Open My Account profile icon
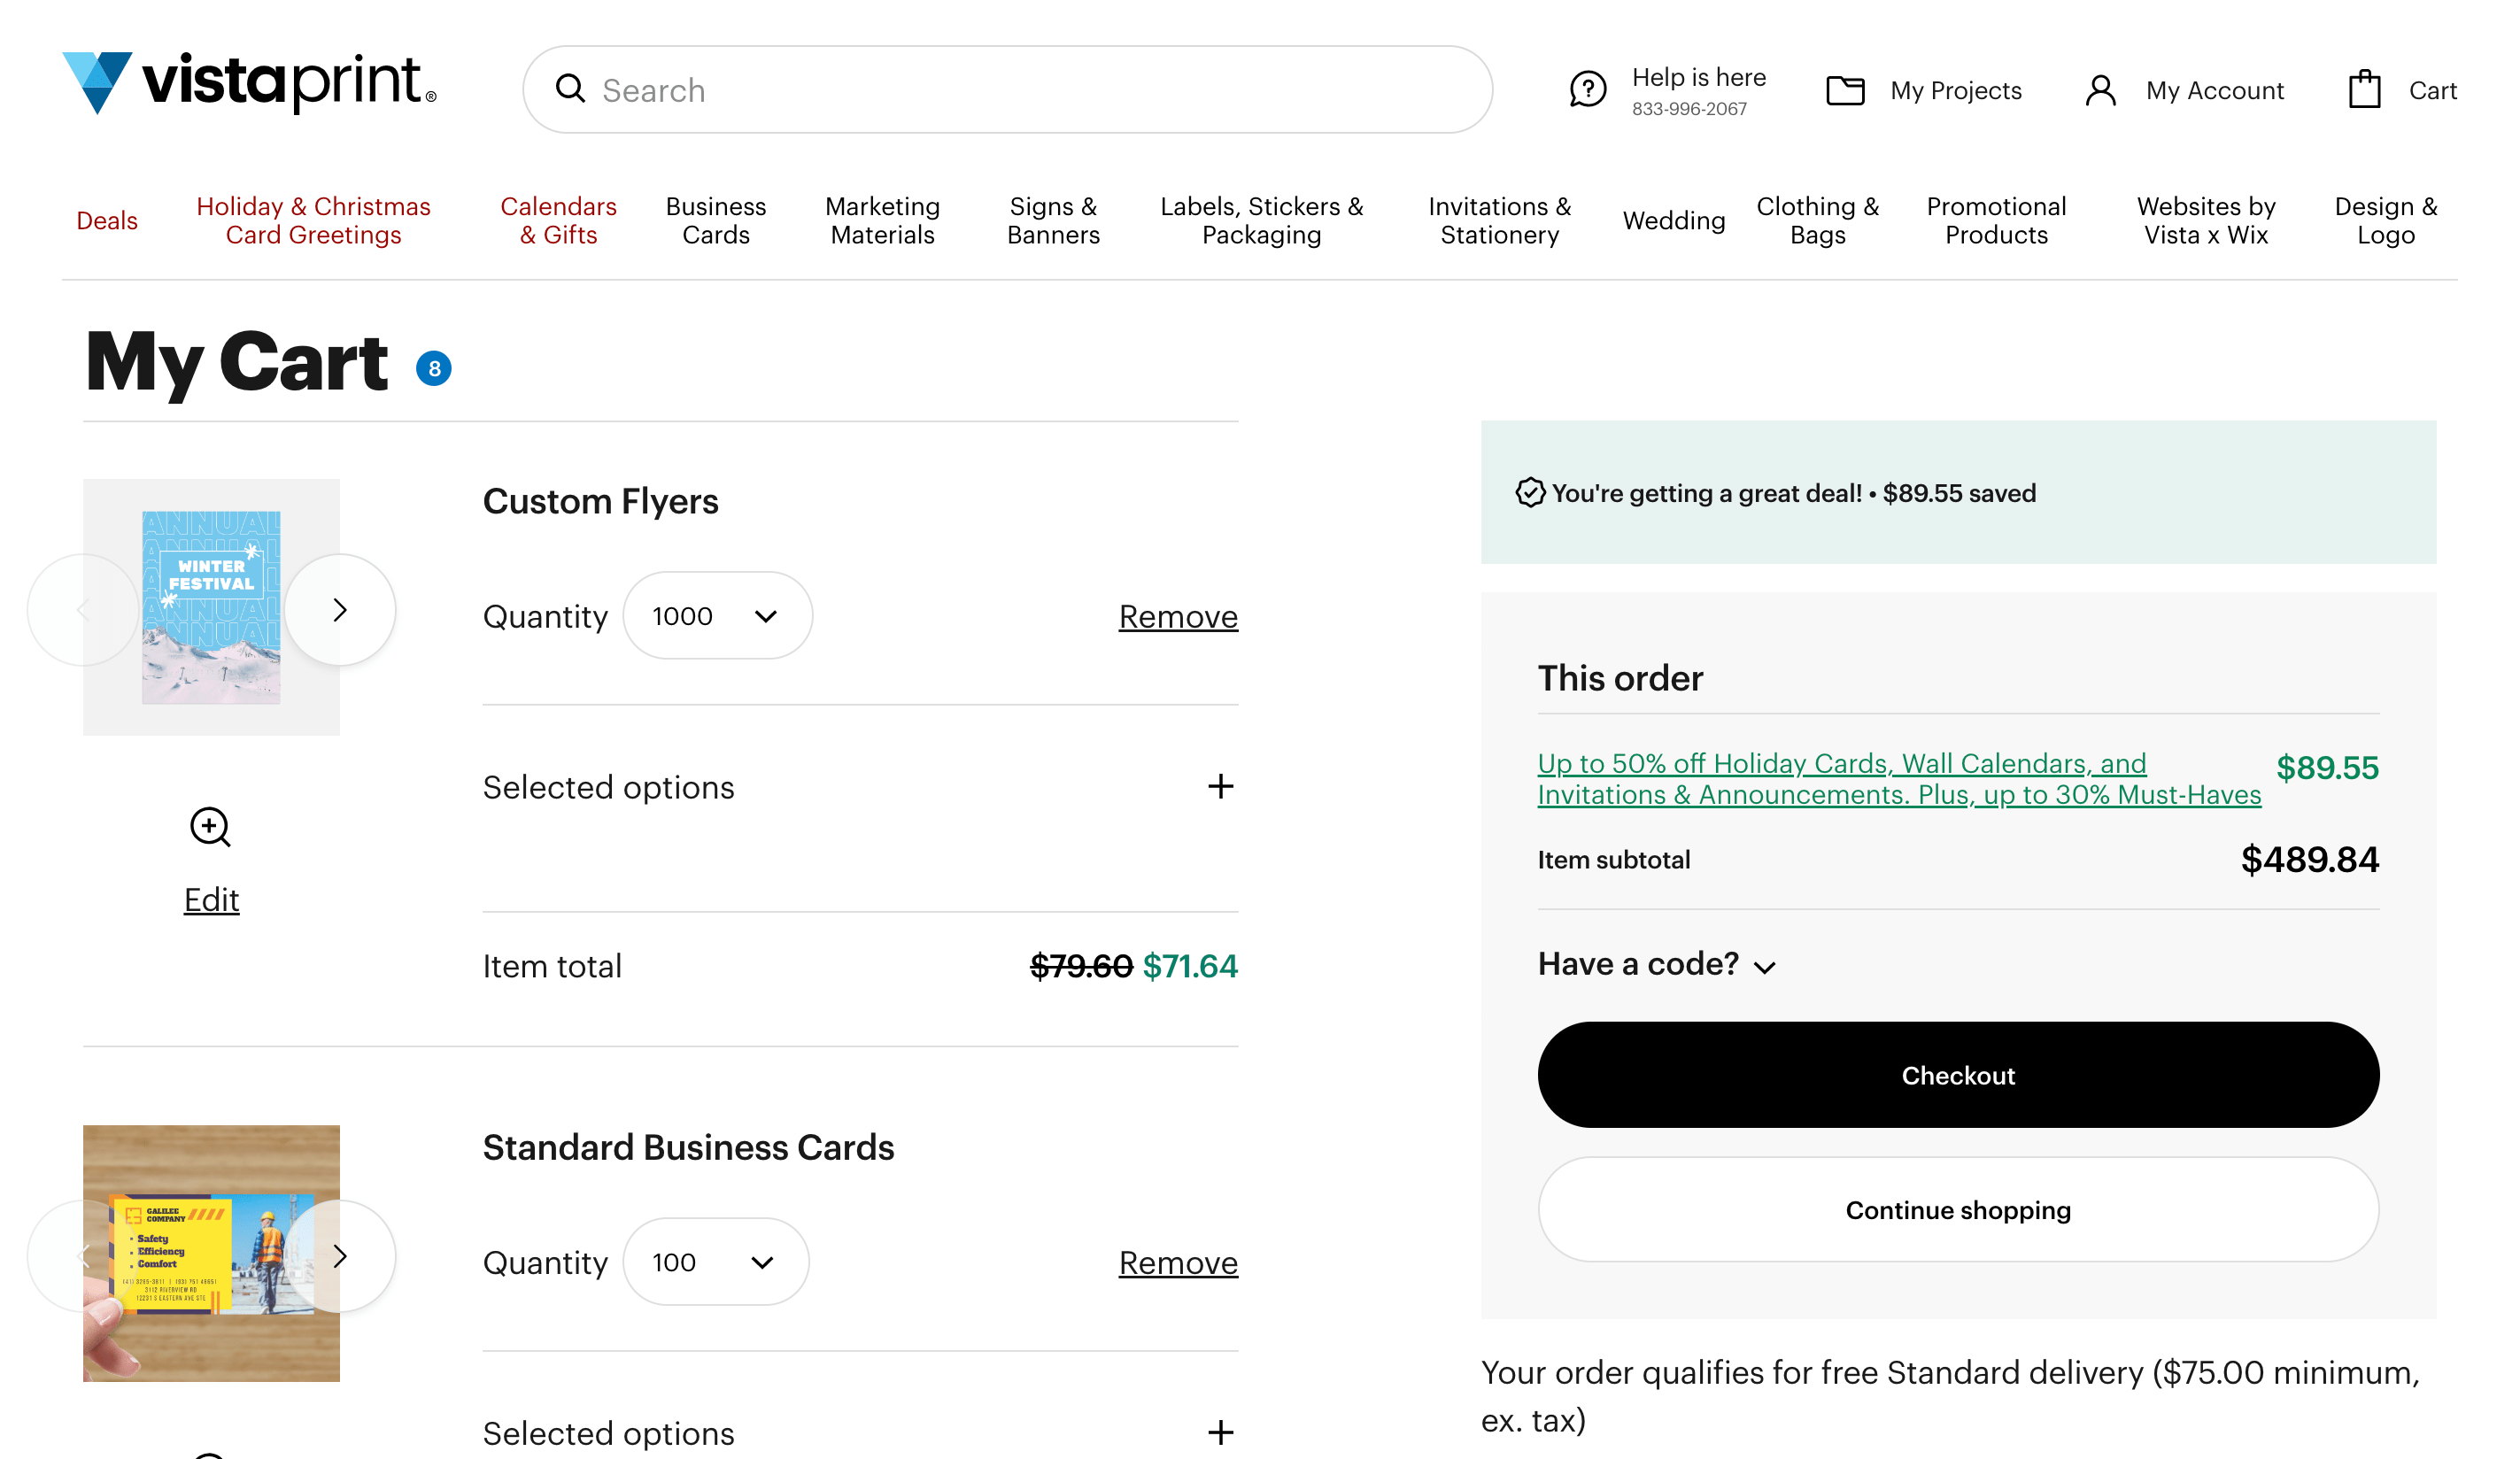 pyautogui.click(x=2100, y=90)
